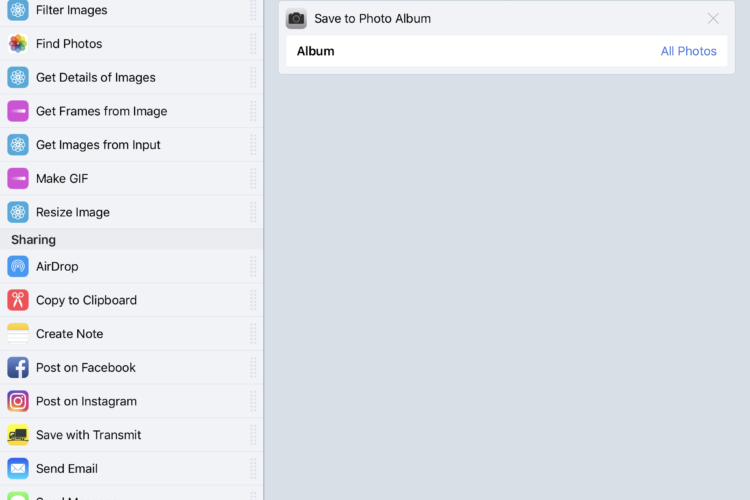Select the Post on Facebook icon

18,367
